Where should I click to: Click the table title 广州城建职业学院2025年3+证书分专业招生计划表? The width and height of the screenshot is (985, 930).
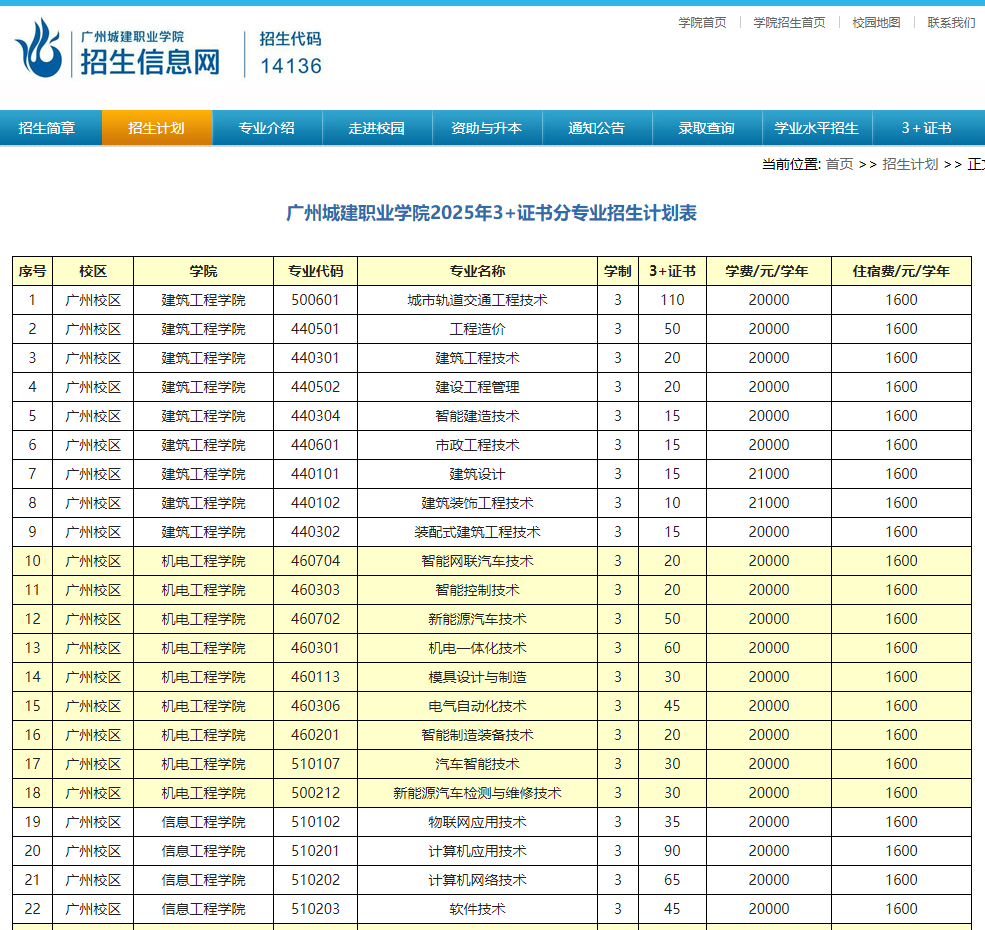[x=492, y=212]
